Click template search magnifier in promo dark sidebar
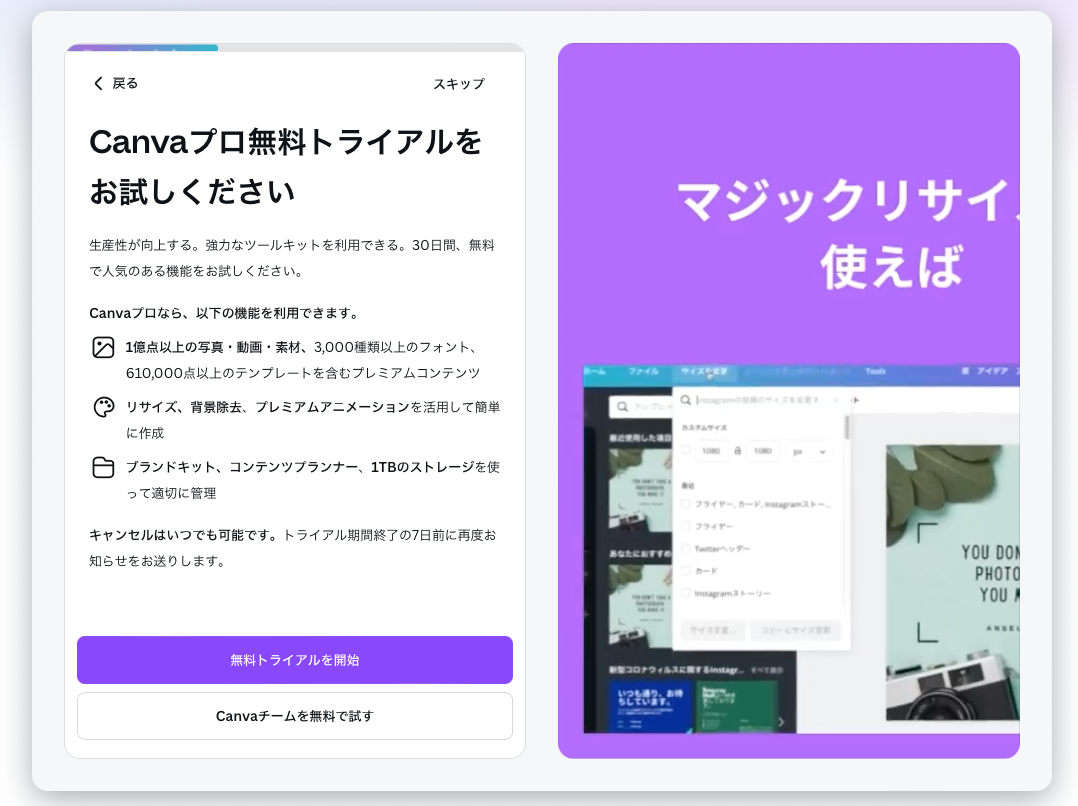The height and width of the screenshot is (806, 1078). [x=622, y=407]
